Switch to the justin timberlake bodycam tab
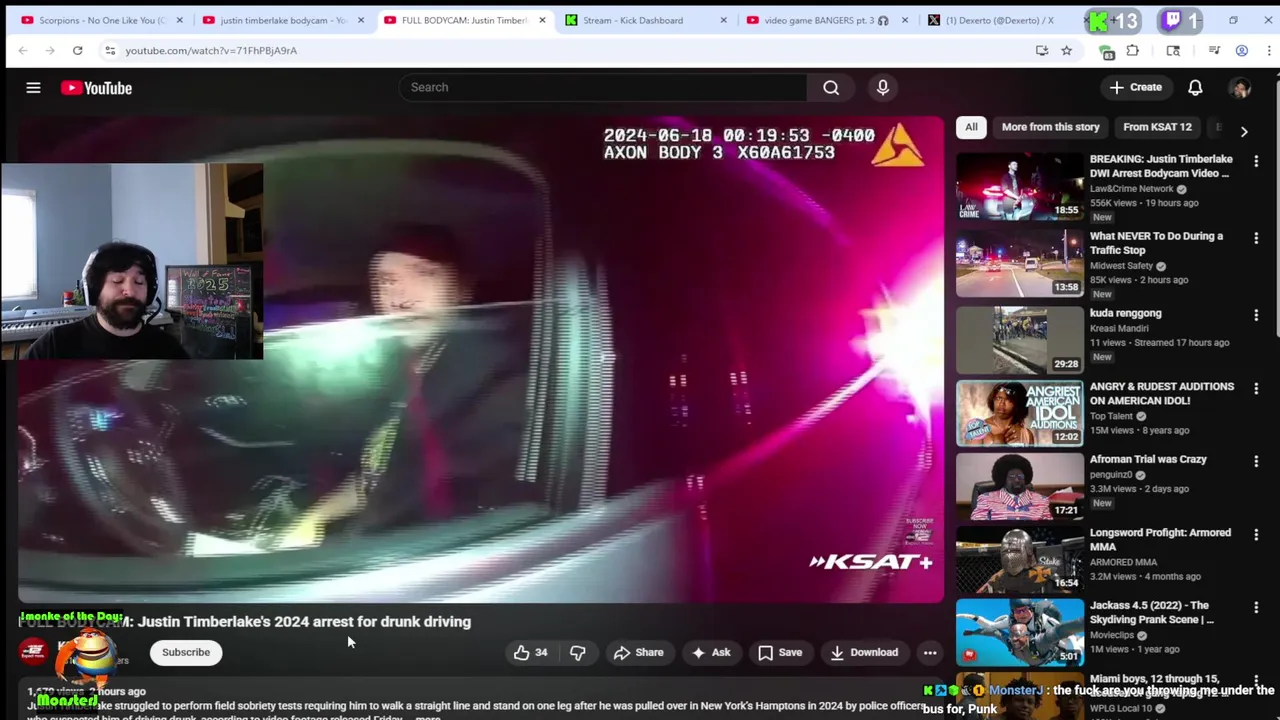The width and height of the screenshot is (1280, 720). click(x=283, y=20)
